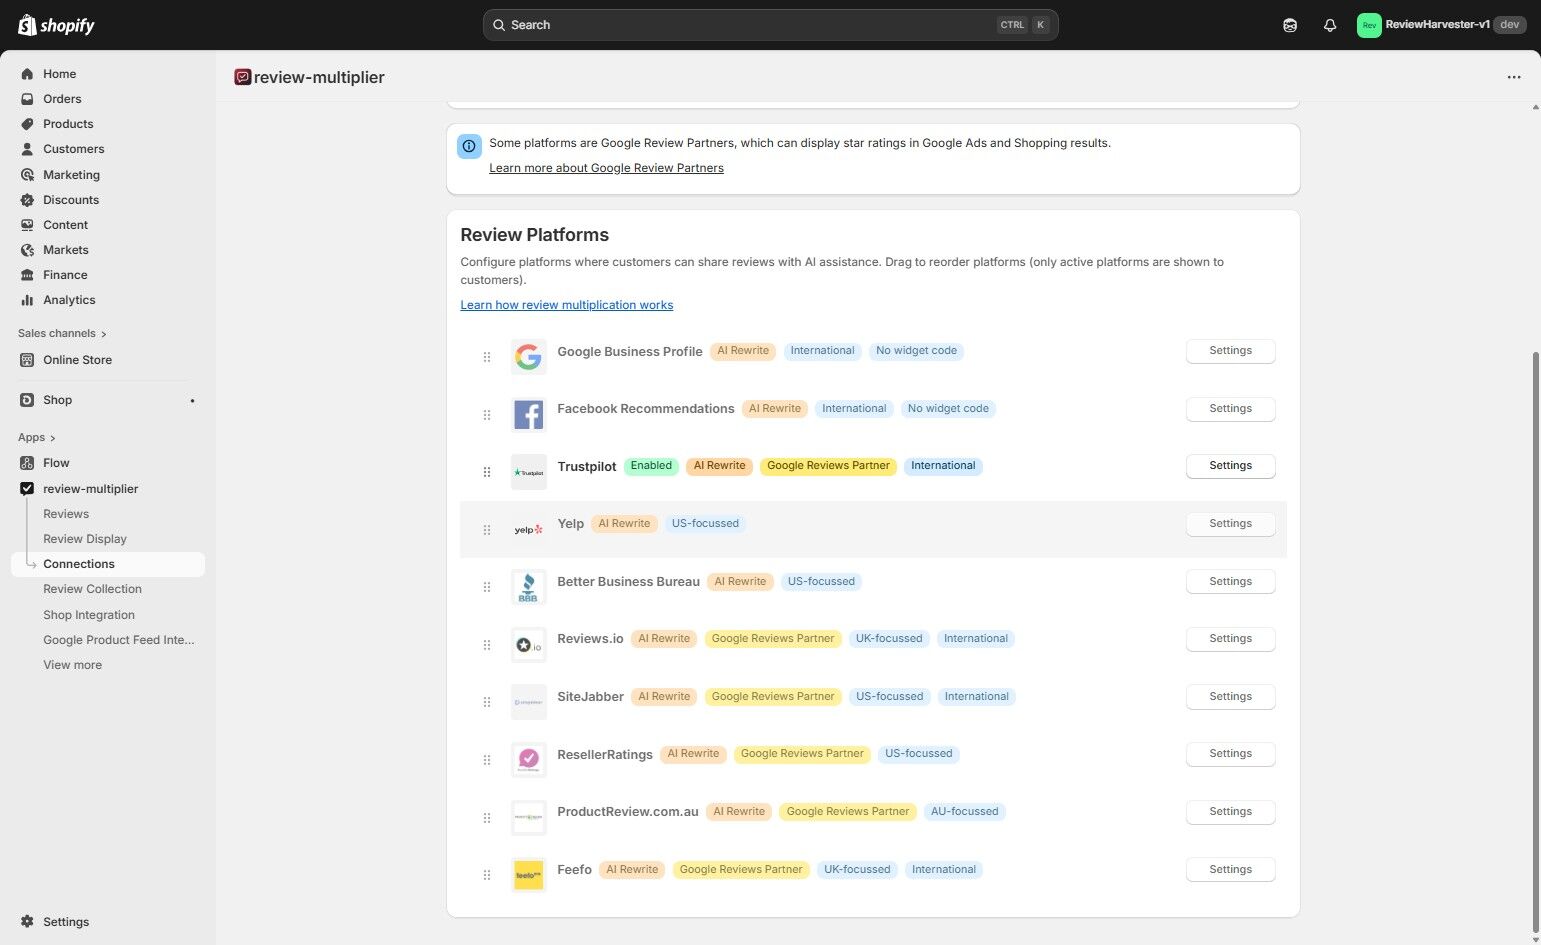Open the three-dot menu for review-multiplier
Image resolution: width=1541 pixels, height=945 pixels.
coord(1514,77)
